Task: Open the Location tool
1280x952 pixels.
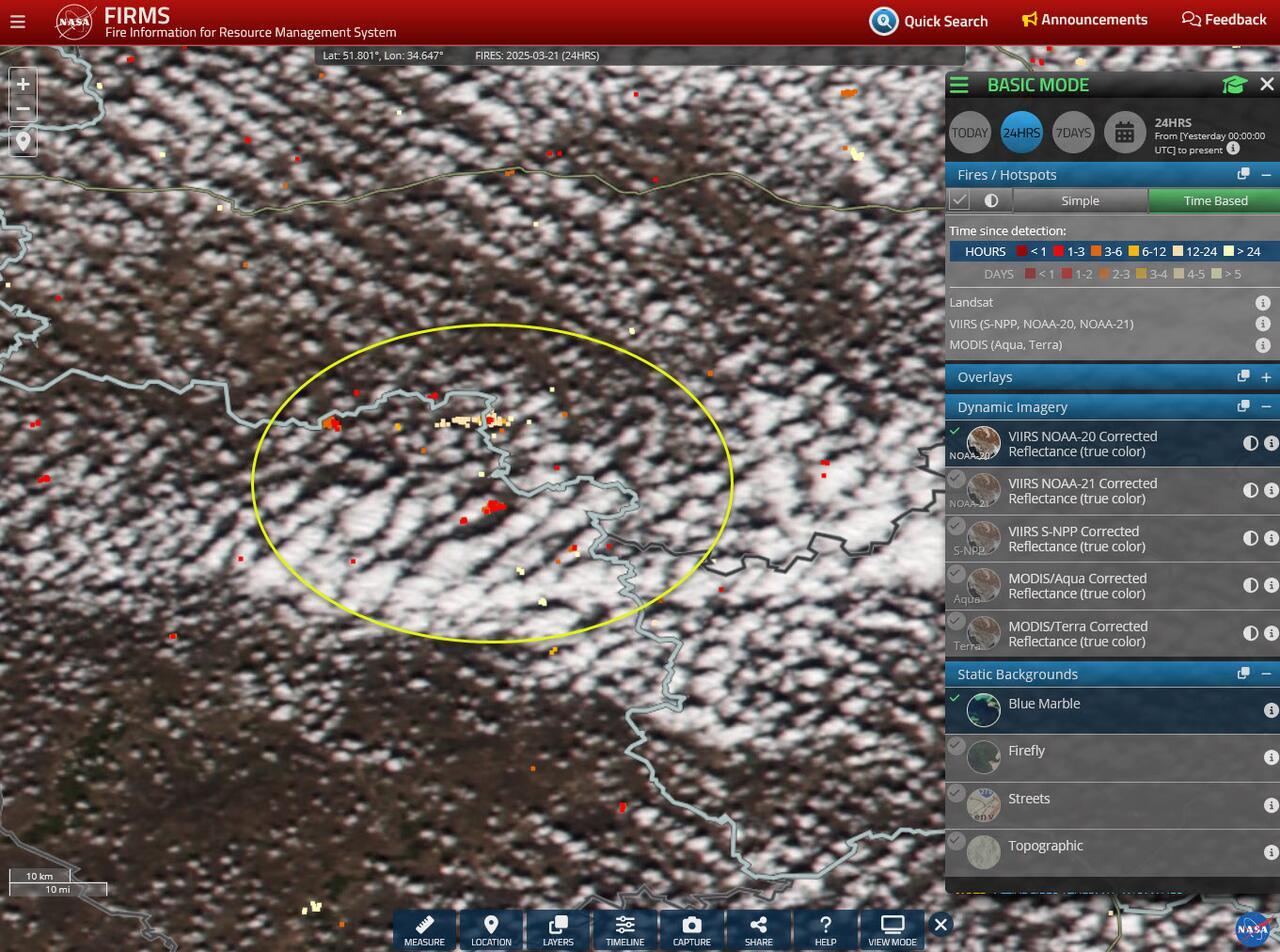Action: coord(491,929)
